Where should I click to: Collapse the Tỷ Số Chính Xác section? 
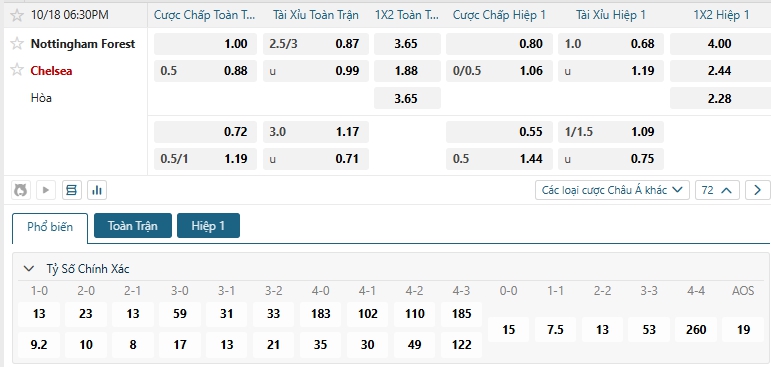pos(29,269)
